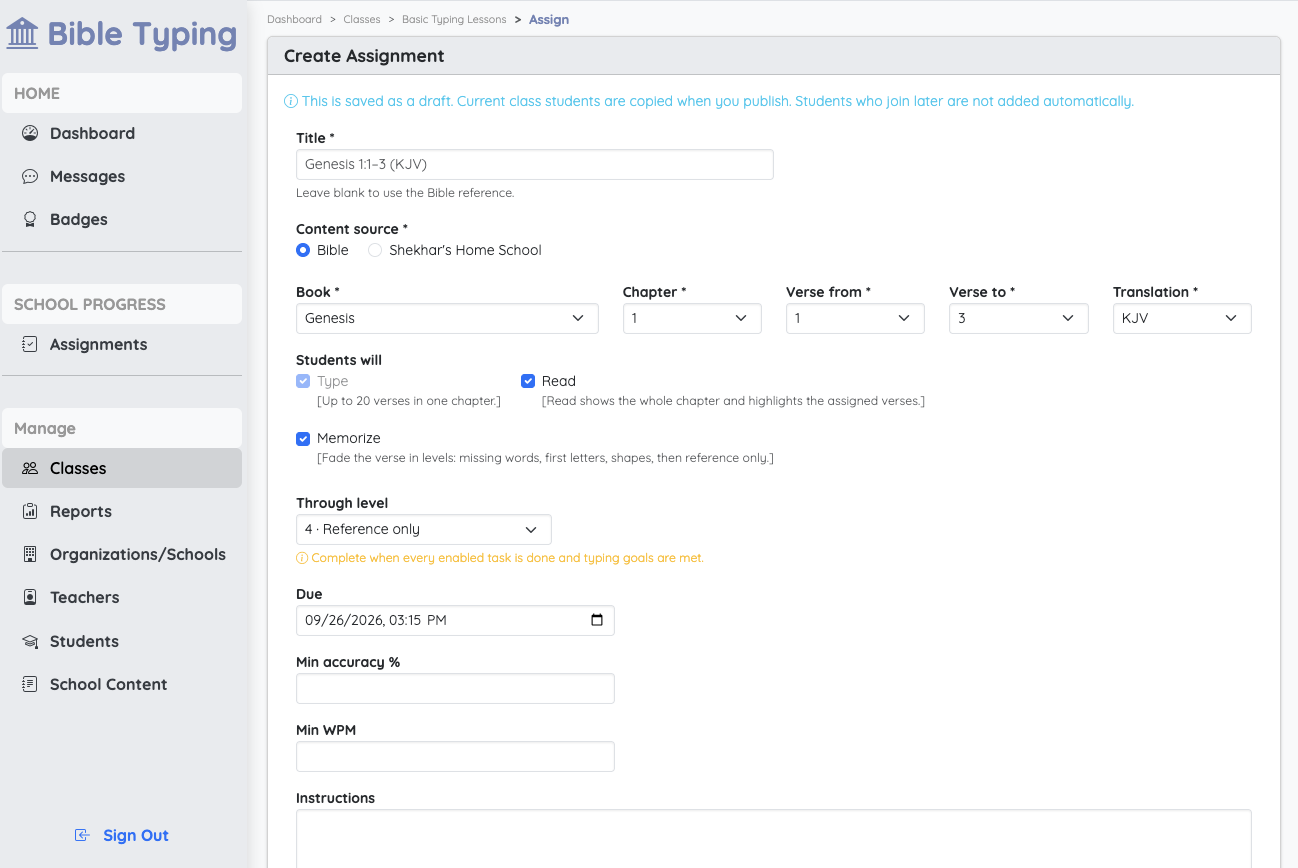Open the Book dropdown showing Genesis

pyautogui.click(x=447, y=318)
